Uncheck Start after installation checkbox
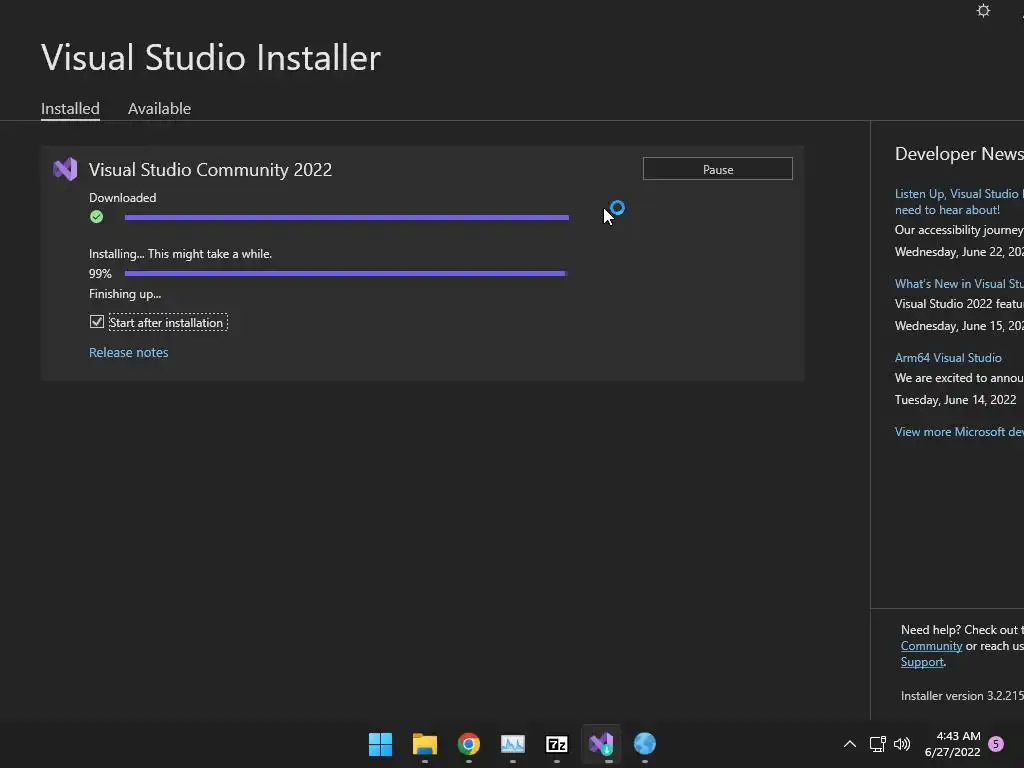 [97, 322]
